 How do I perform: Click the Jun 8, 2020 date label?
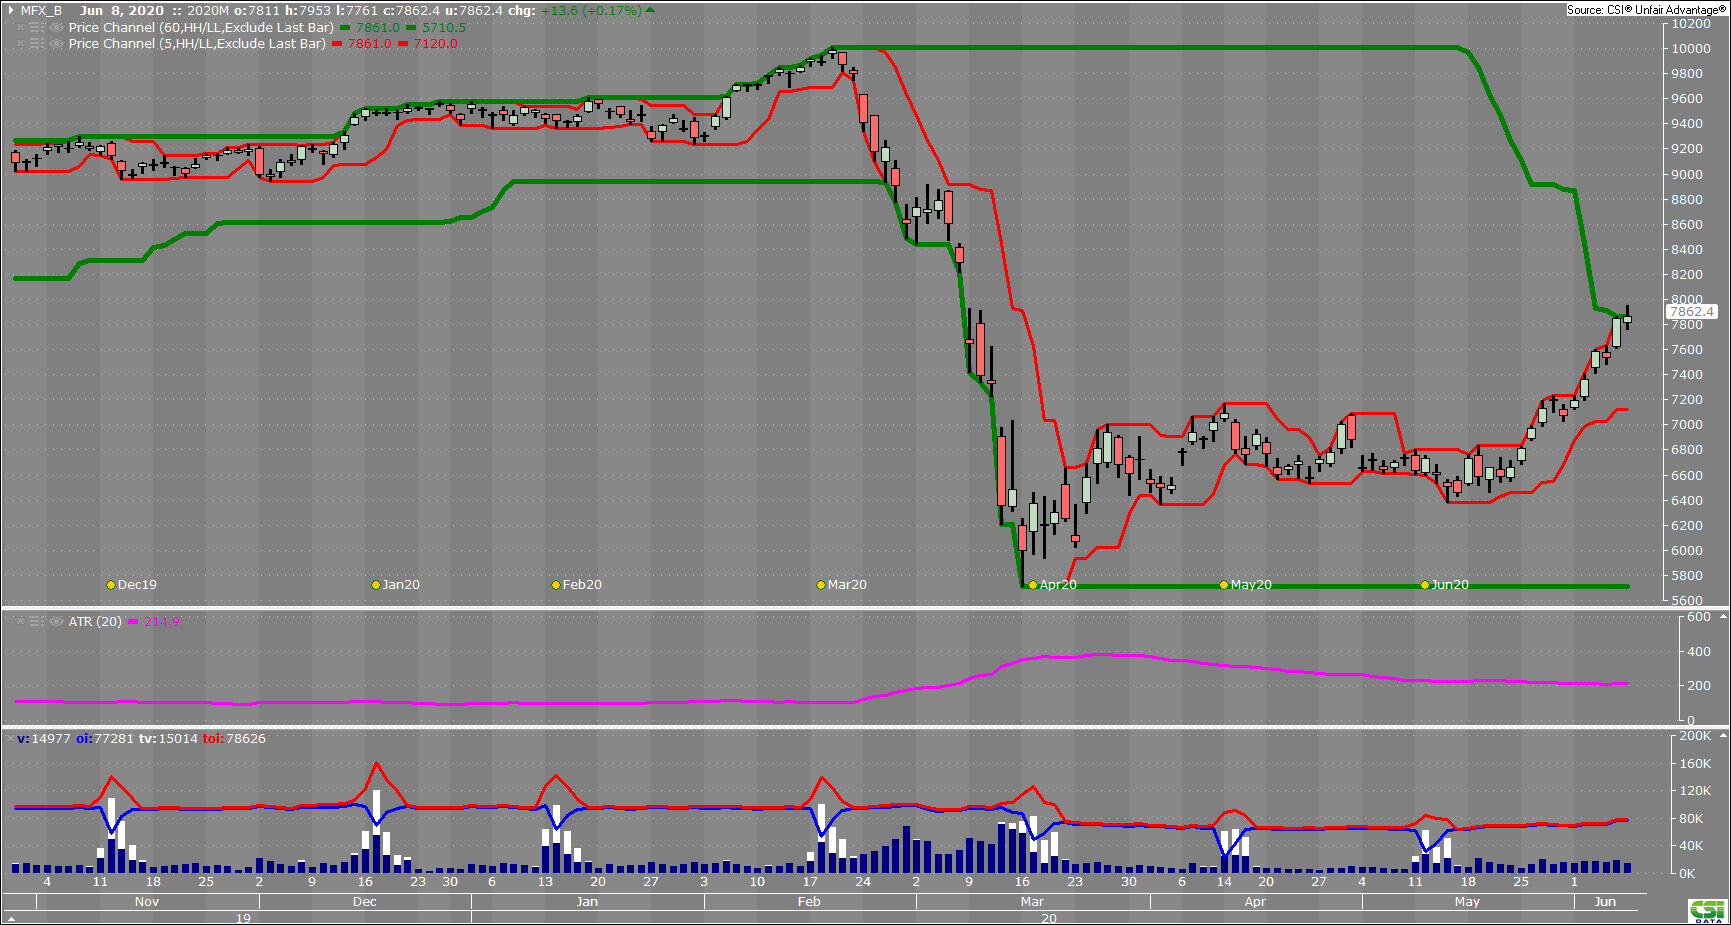(x=122, y=11)
